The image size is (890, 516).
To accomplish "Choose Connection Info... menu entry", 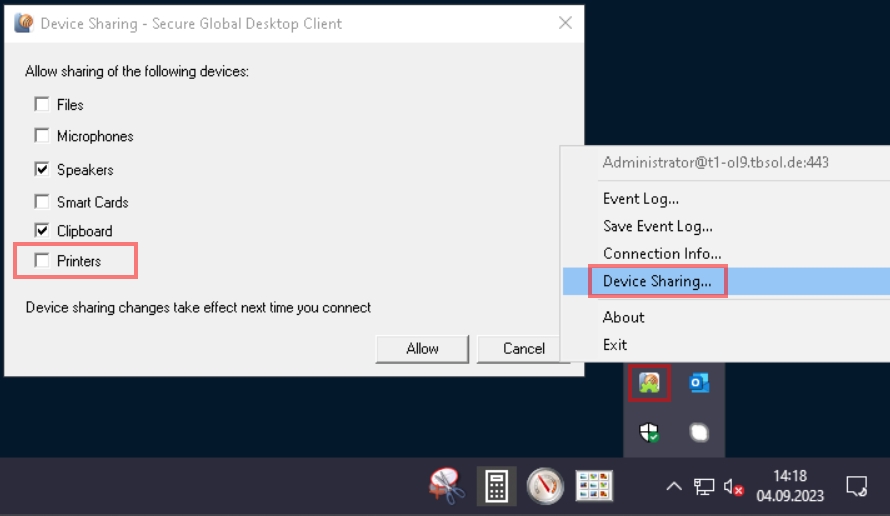I will click(661, 254).
